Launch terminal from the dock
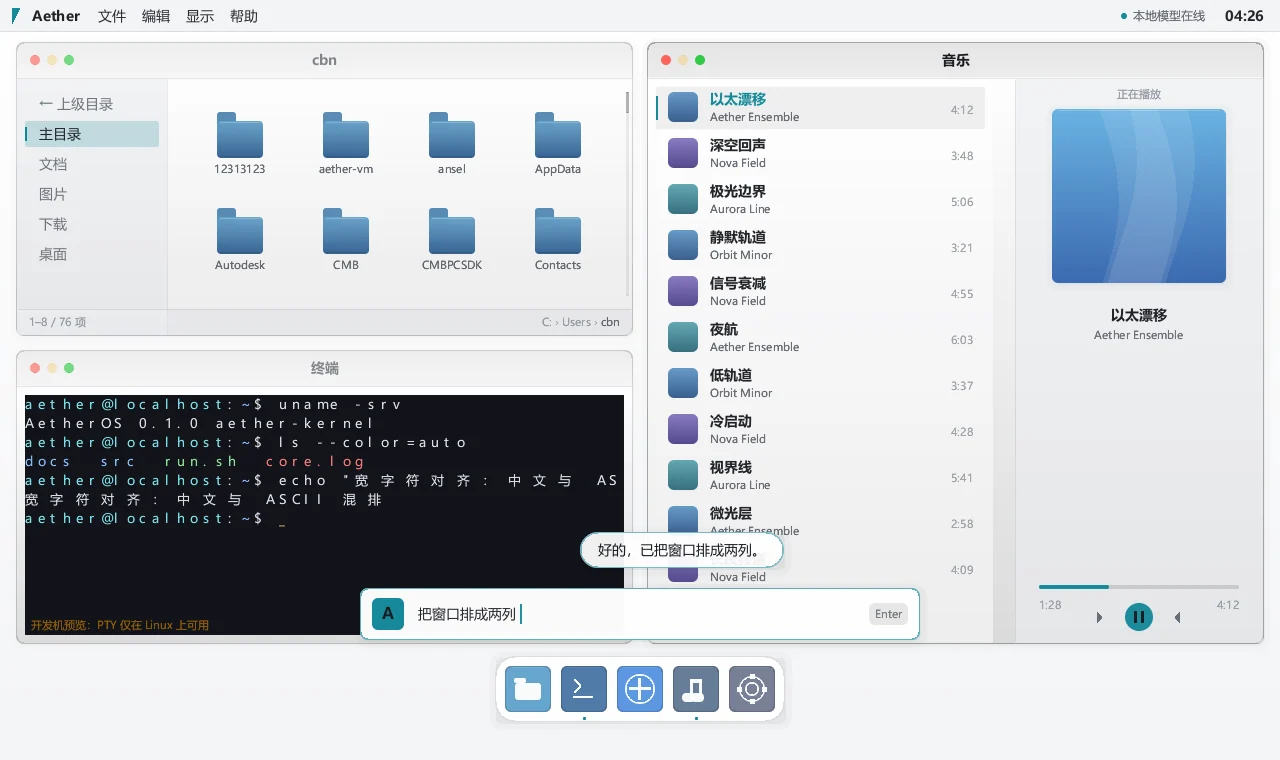This screenshot has height=760, width=1280. pos(584,689)
